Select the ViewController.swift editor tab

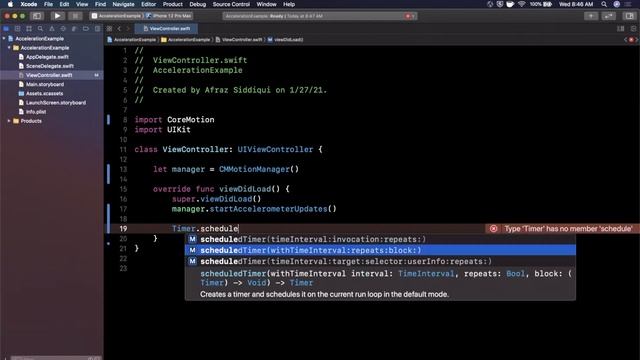(x=167, y=29)
